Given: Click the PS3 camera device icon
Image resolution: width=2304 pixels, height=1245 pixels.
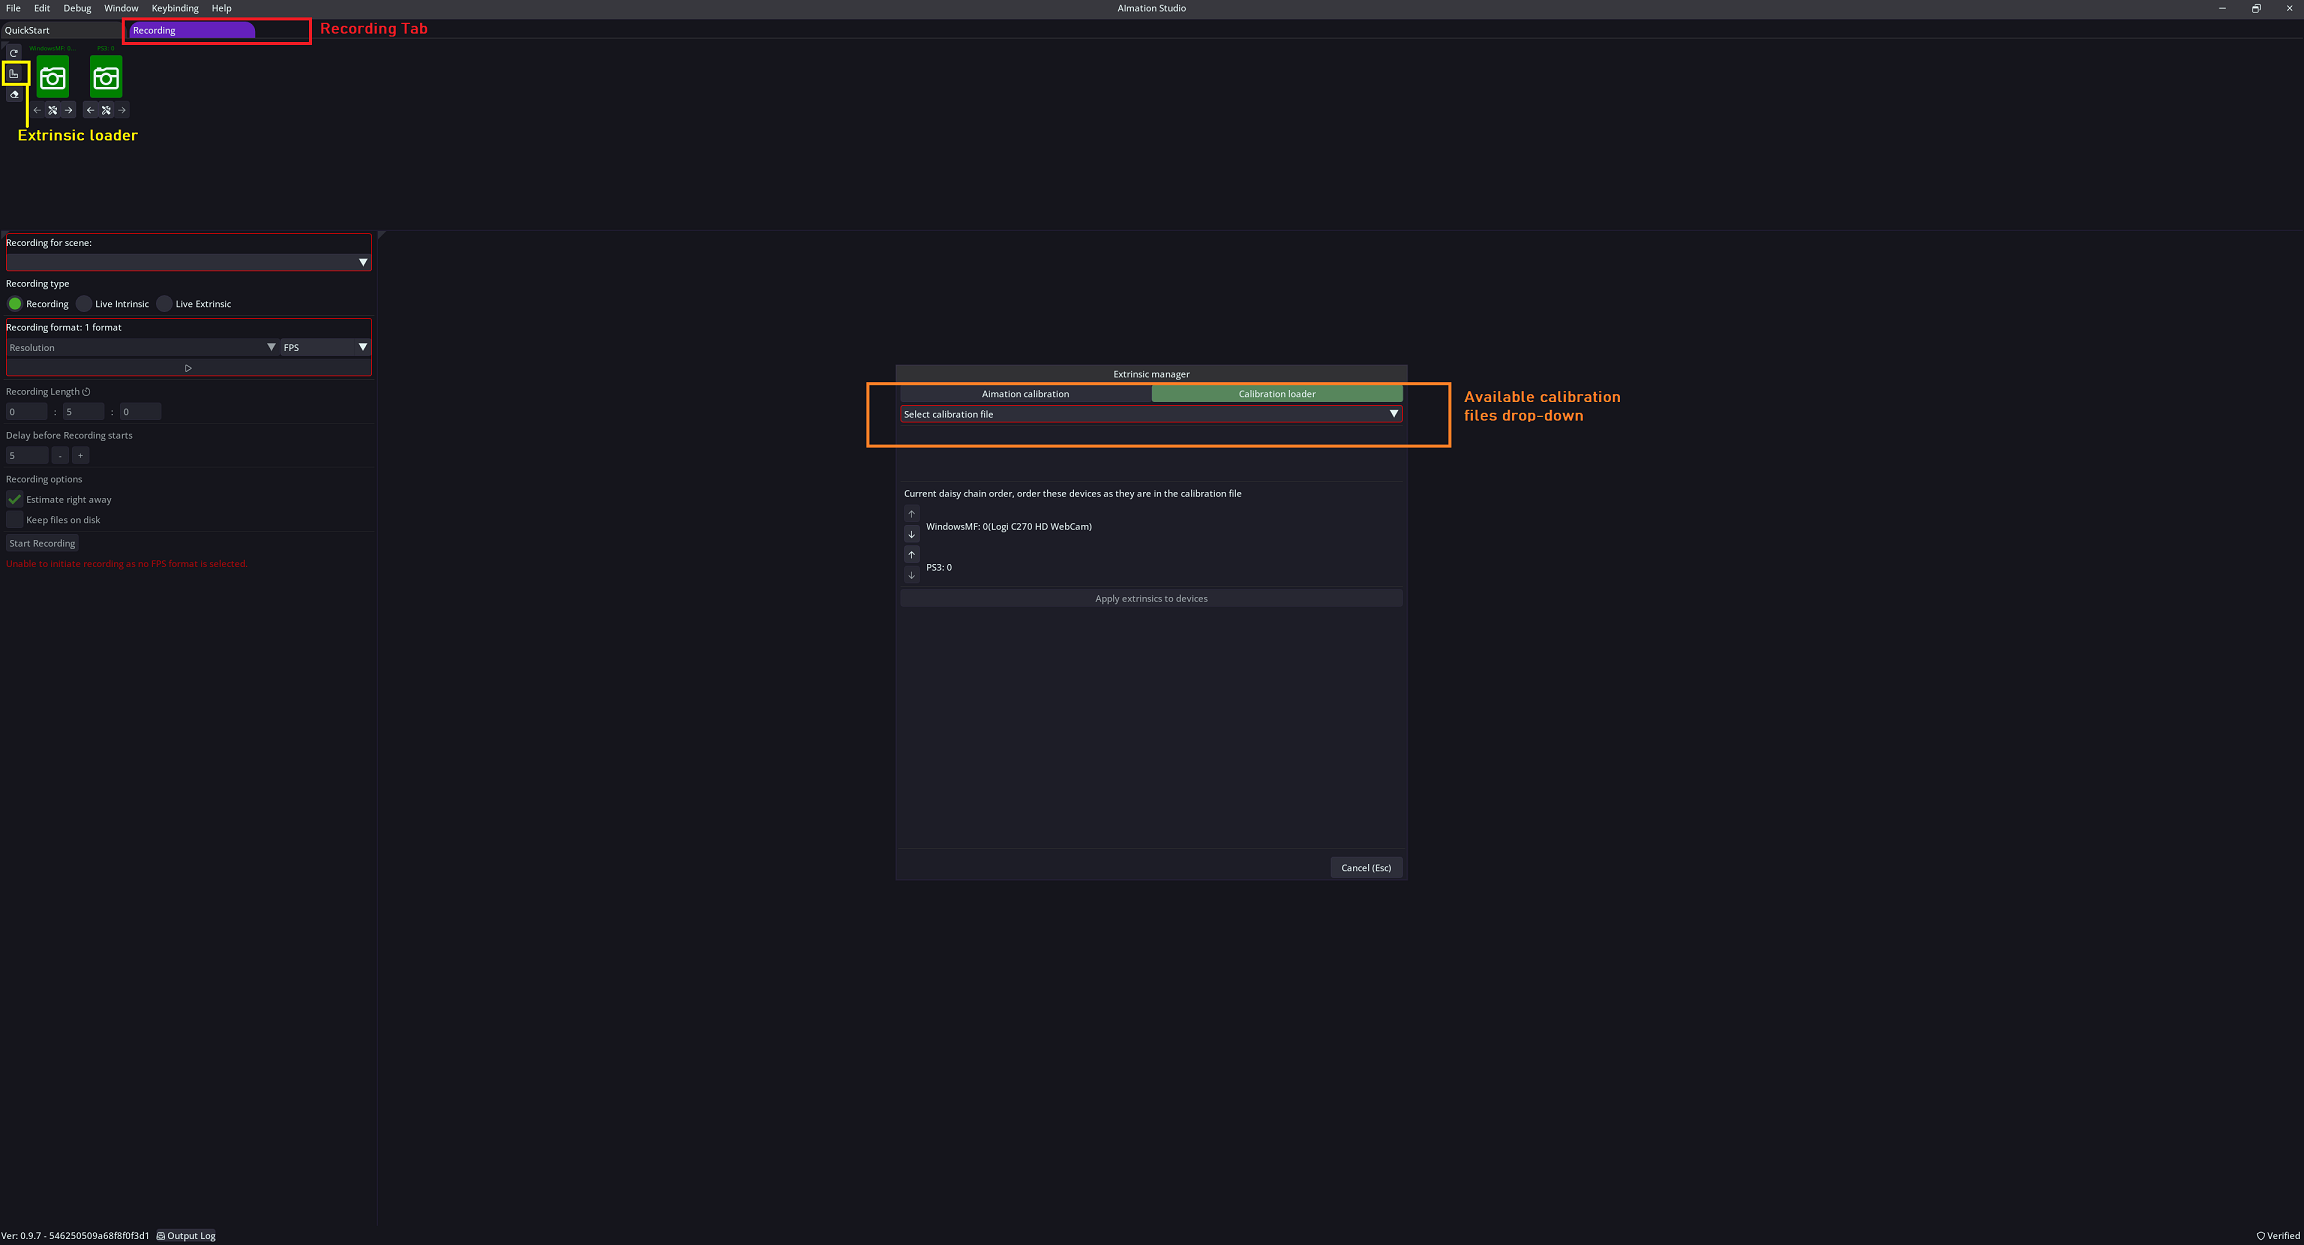Looking at the screenshot, I should (x=106, y=78).
